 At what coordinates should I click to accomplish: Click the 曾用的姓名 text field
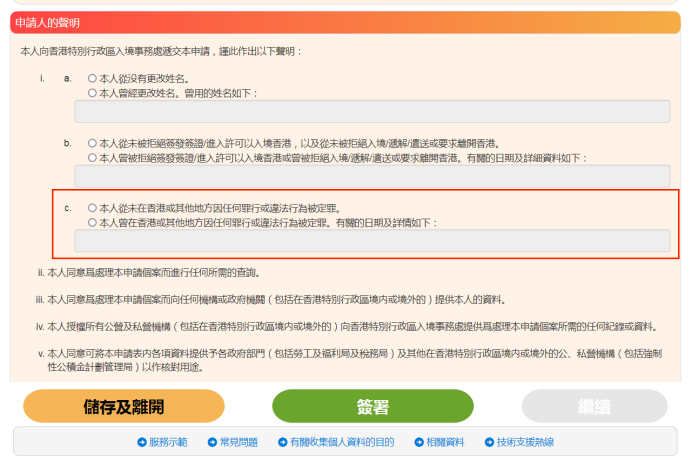coord(372,111)
